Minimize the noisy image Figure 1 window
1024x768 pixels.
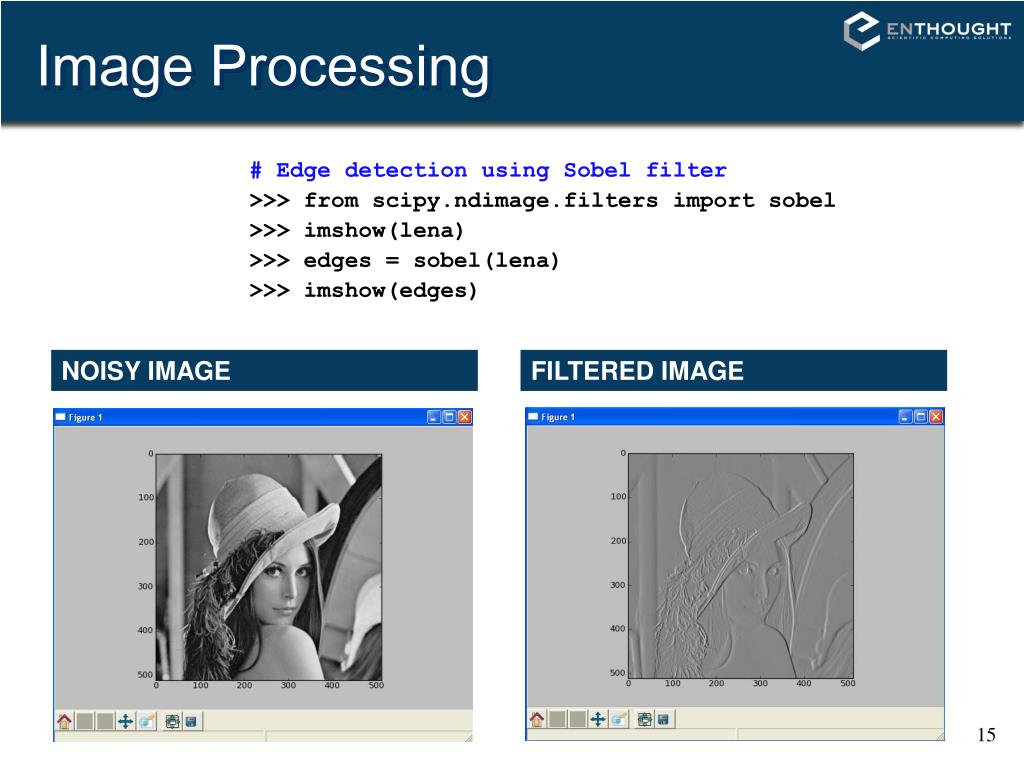pos(434,417)
